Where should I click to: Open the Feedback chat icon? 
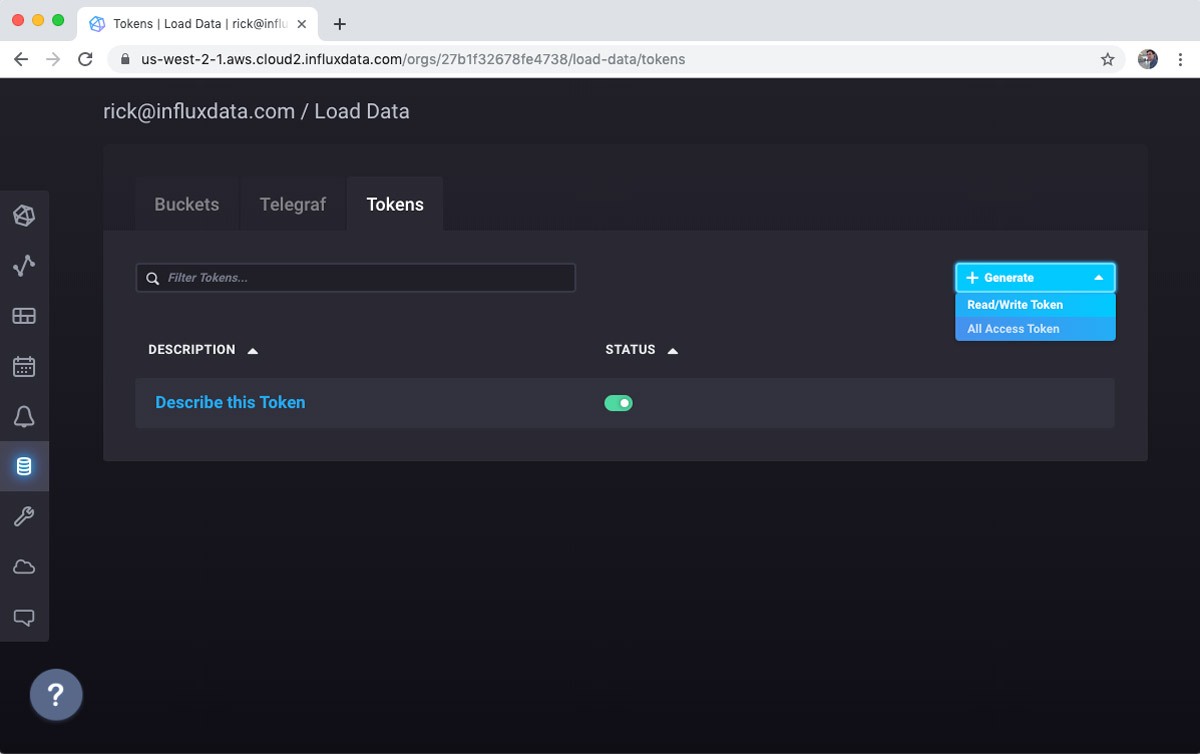tap(24, 617)
